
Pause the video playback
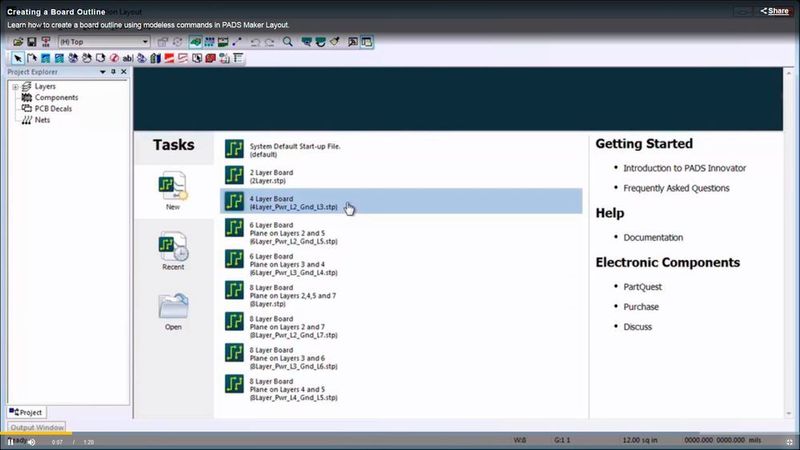coord(10,442)
